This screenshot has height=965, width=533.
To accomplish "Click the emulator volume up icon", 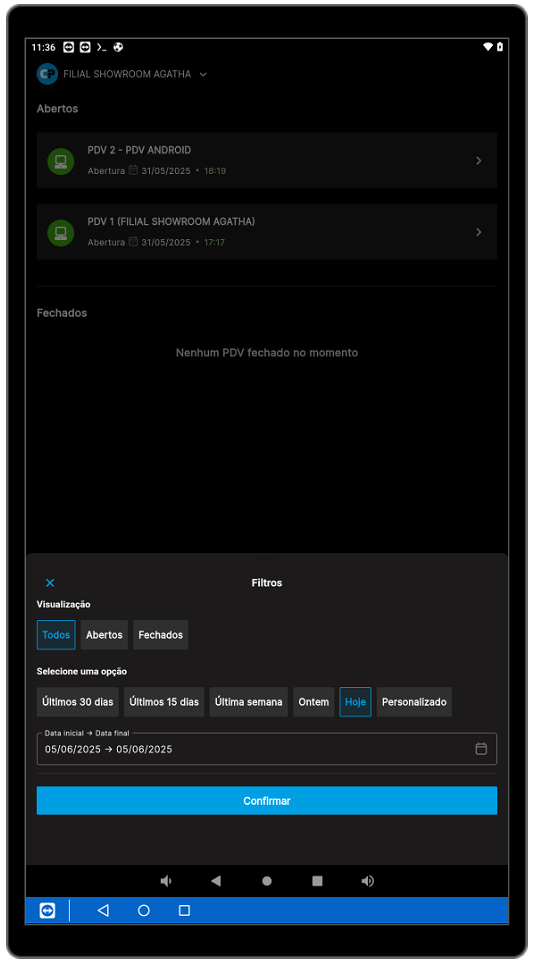I will click(x=367, y=881).
